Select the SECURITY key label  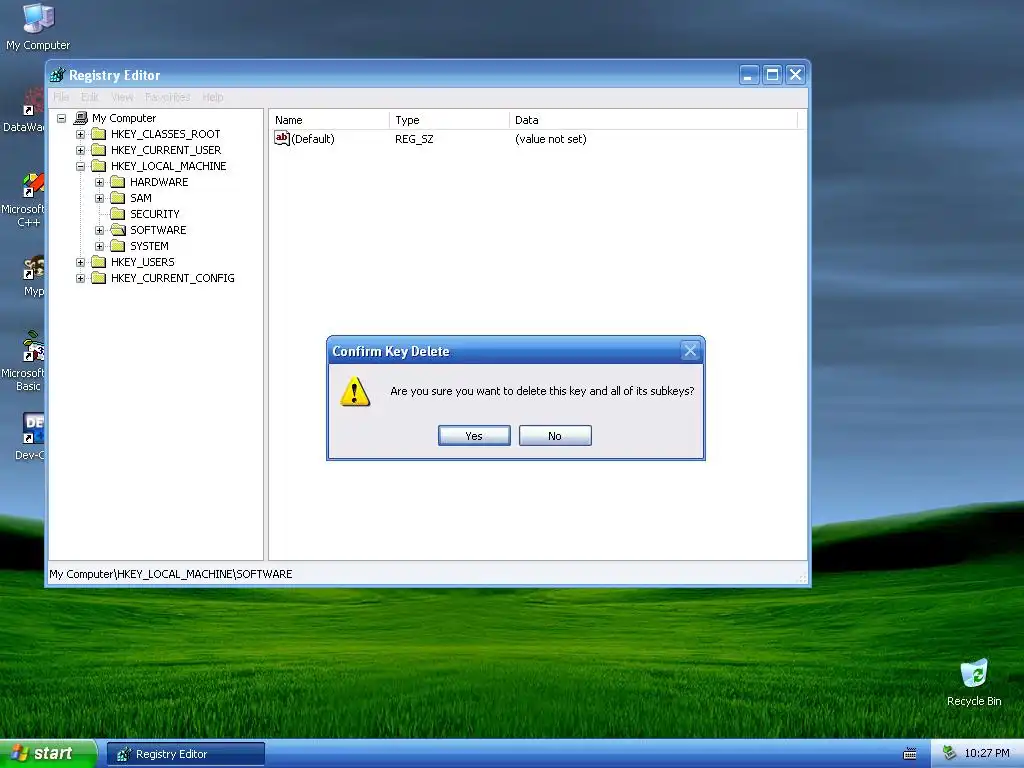coord(154,214)
